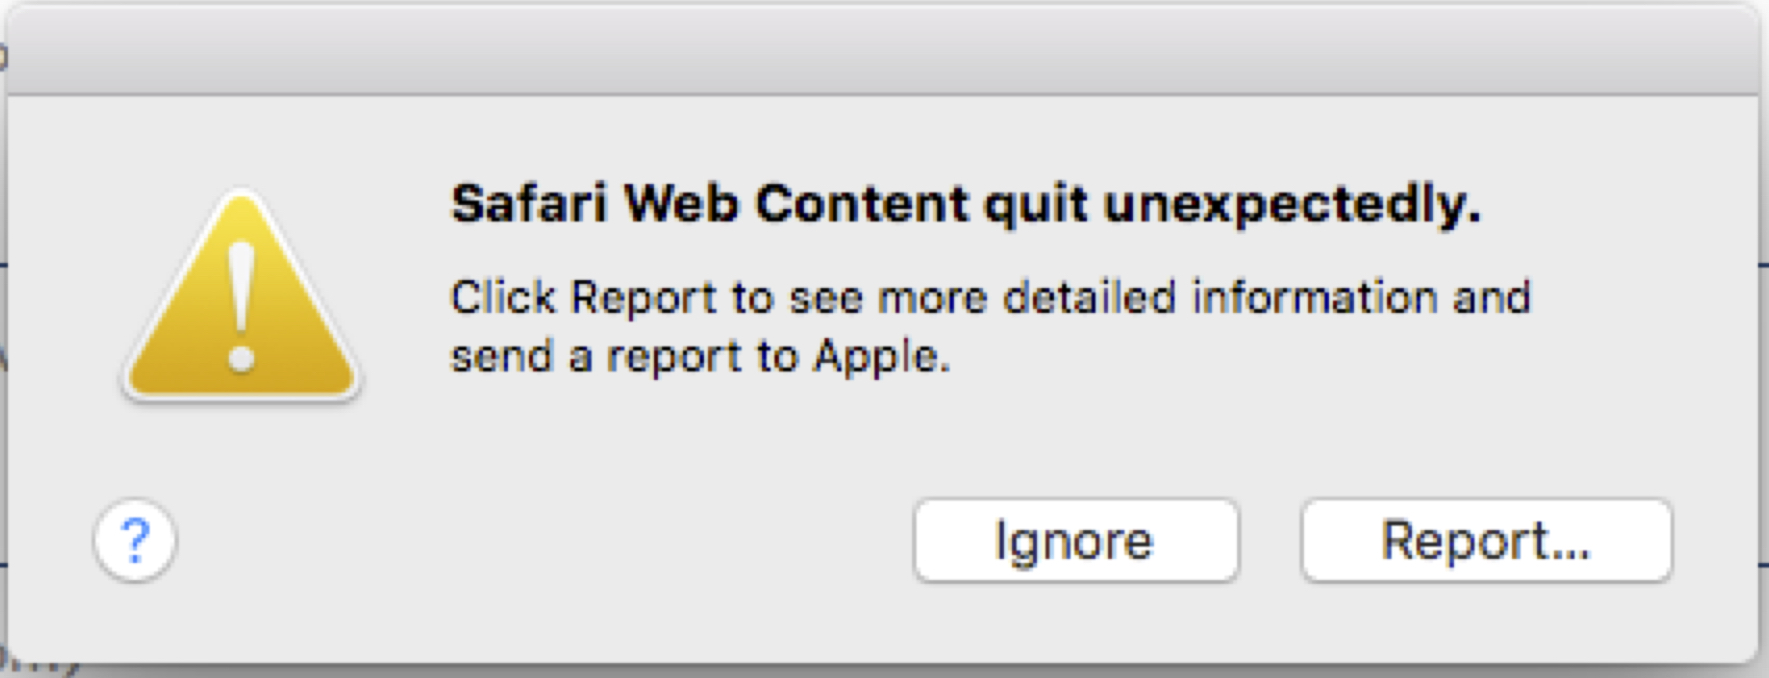Click empty space between help and Ignore buttons
1769x678 pixels.
pos(540,541)
